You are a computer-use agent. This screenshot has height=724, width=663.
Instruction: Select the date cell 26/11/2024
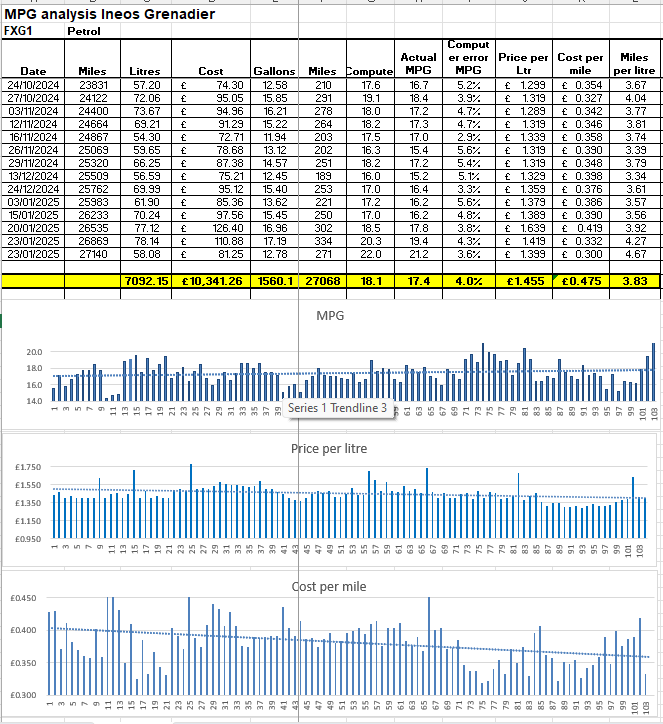tap(33, 150)
